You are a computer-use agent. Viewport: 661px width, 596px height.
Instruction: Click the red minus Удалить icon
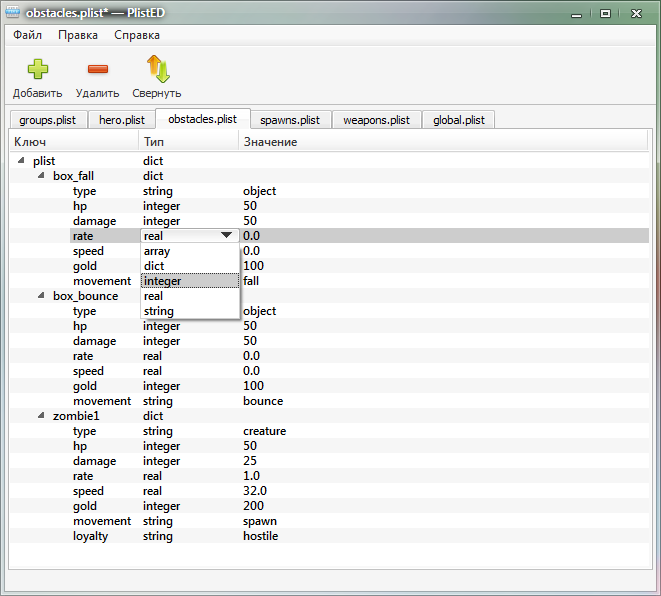click(x=98, y=69)
